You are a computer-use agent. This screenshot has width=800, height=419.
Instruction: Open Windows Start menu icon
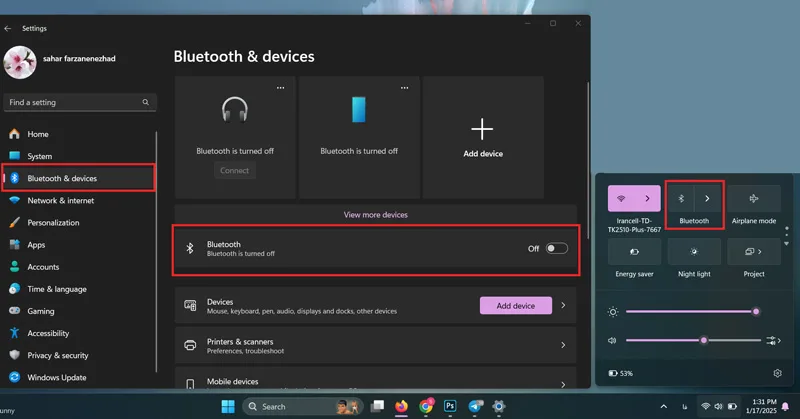(228, 406)
